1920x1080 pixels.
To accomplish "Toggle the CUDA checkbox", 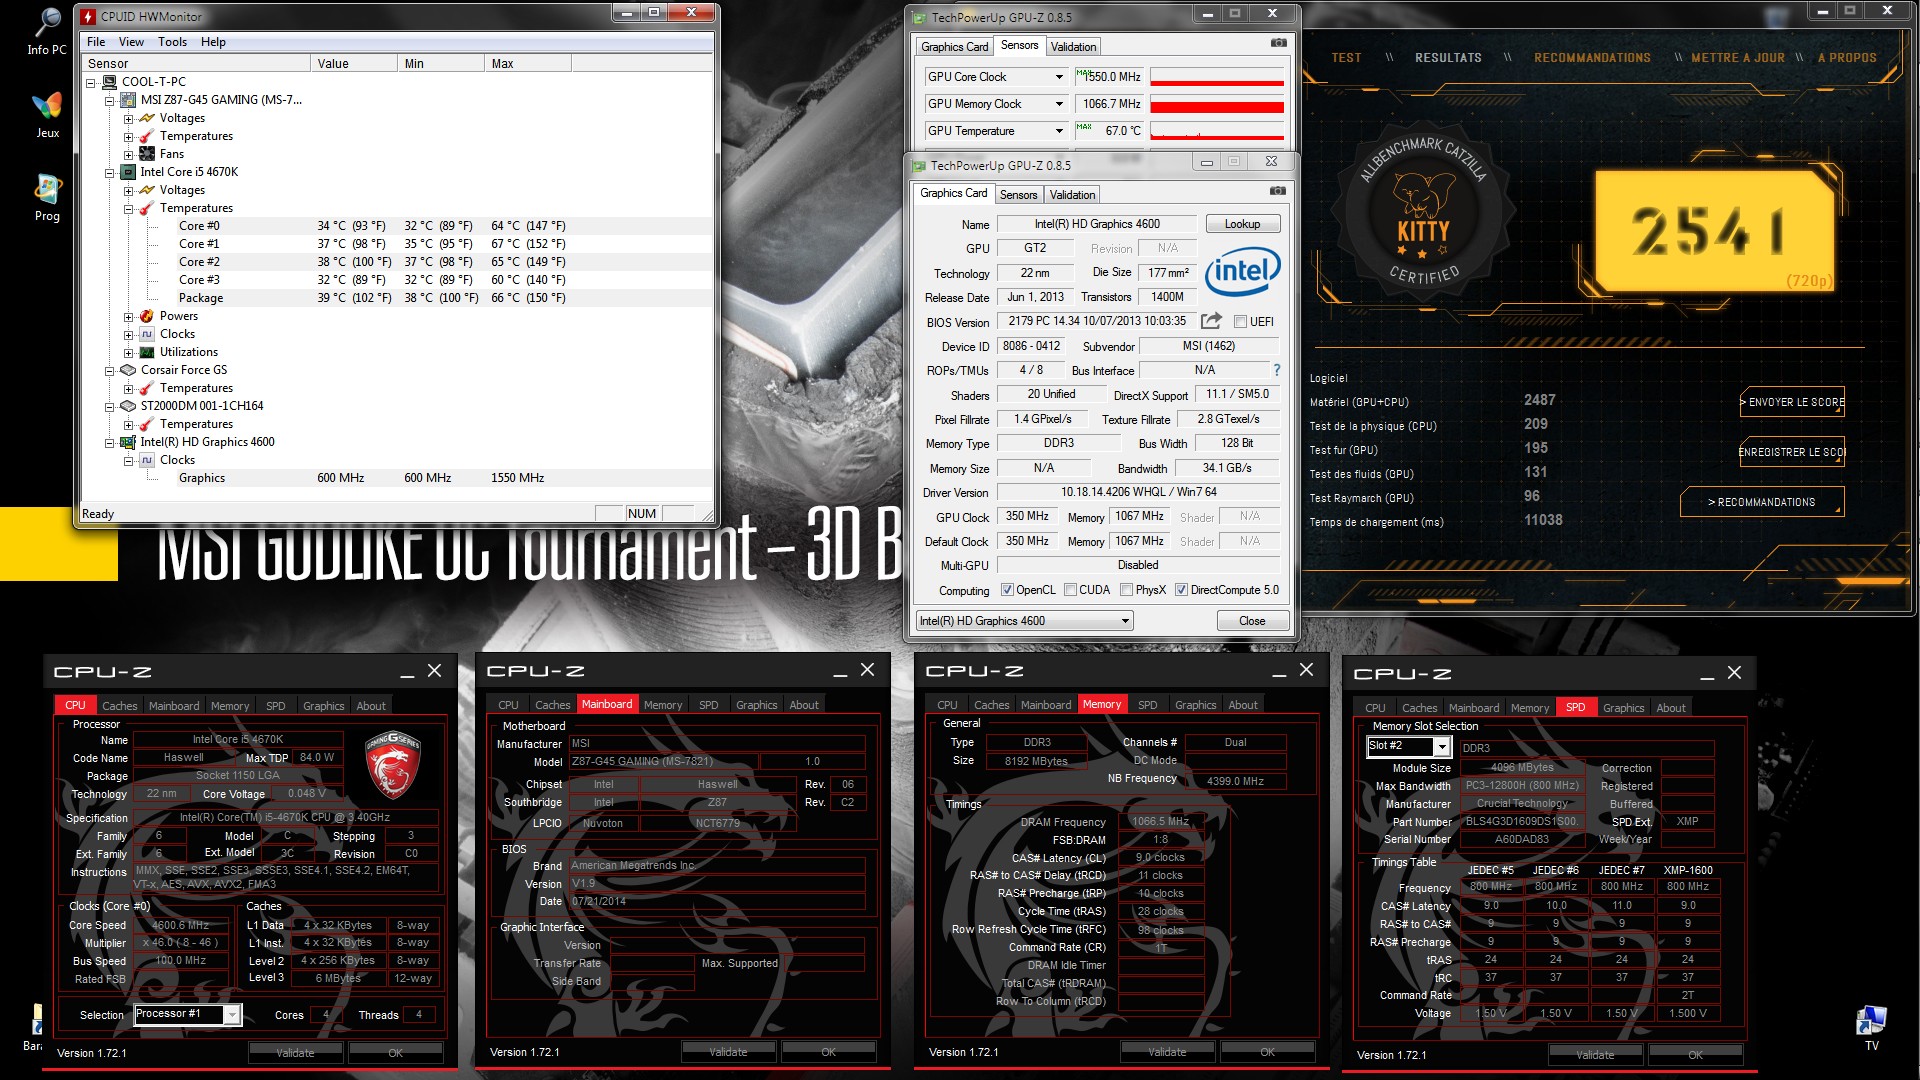I will [1070, 590].
